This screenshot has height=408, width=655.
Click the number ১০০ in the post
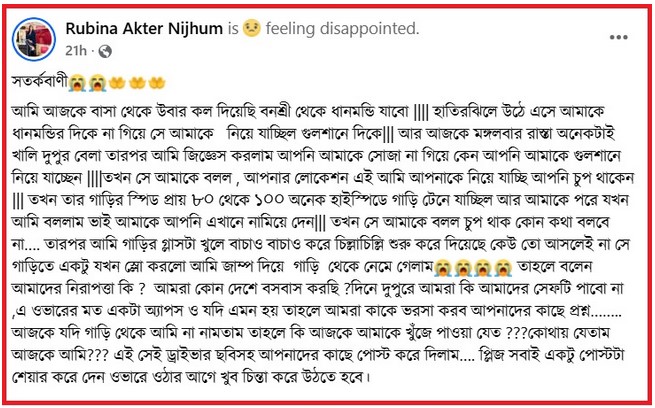pos(269,200)
